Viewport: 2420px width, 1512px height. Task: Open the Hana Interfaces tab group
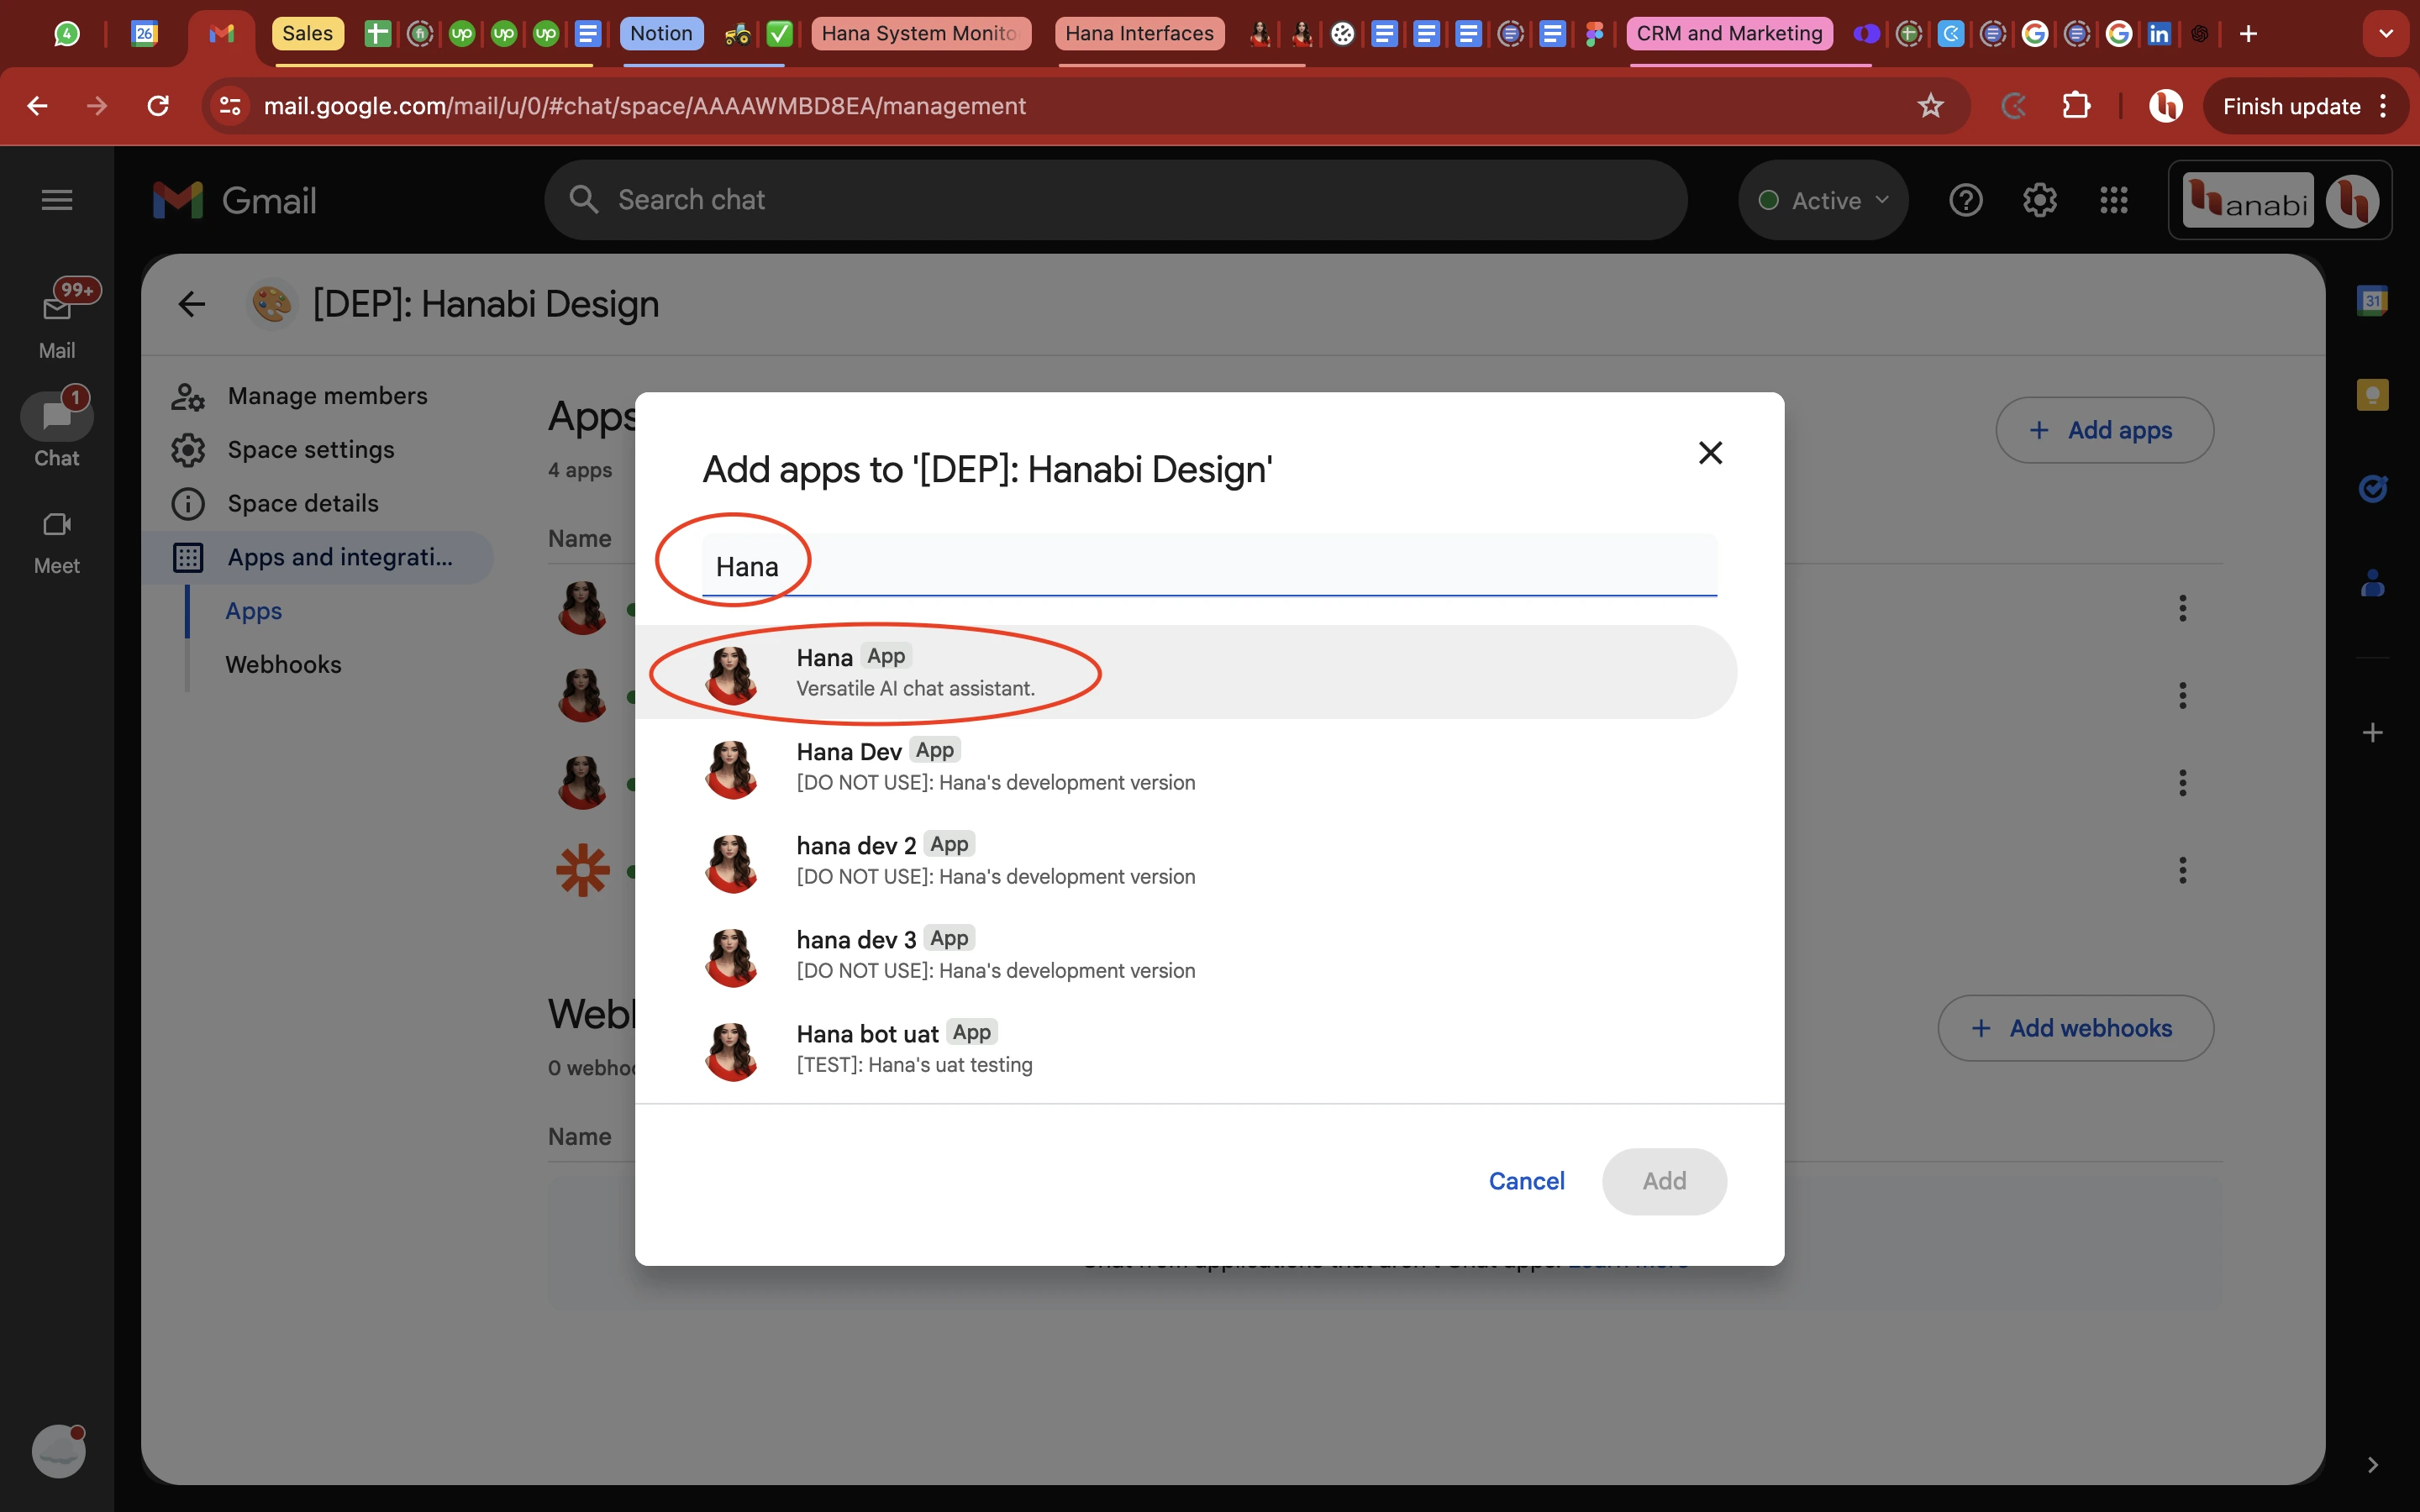(1139, 34)
